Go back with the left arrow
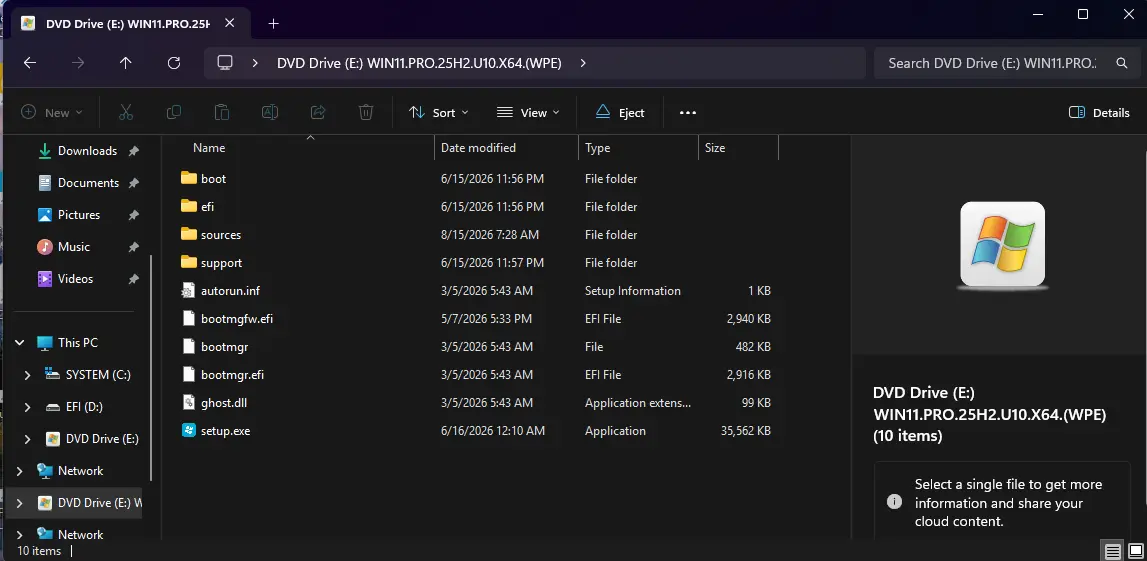Viewport: 1147px width, 561px height. [29, 63]
